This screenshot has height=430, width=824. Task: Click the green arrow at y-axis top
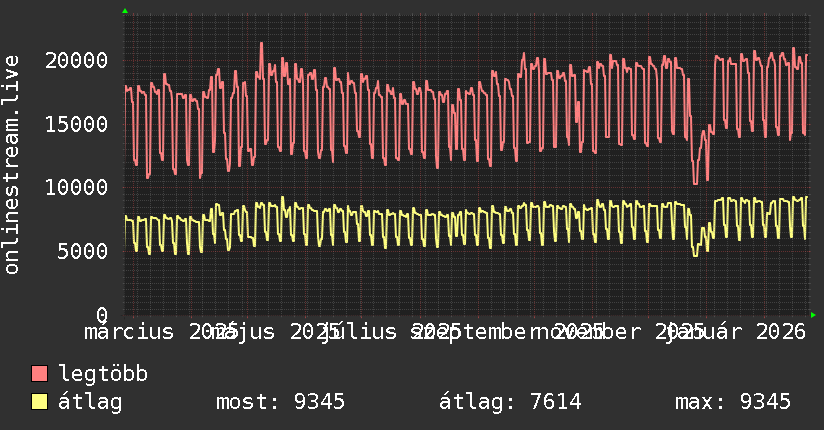point(125,11)
